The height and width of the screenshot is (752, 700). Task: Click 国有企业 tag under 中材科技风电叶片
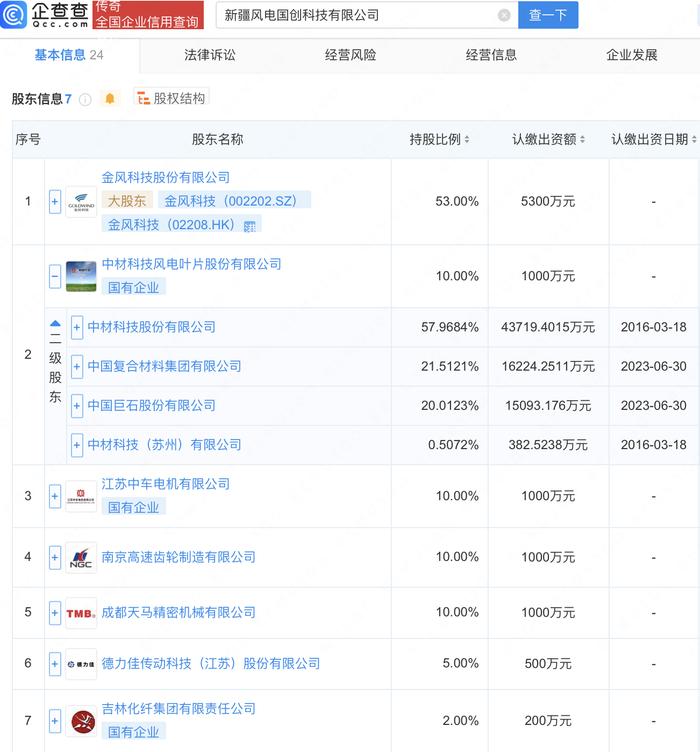134,288
